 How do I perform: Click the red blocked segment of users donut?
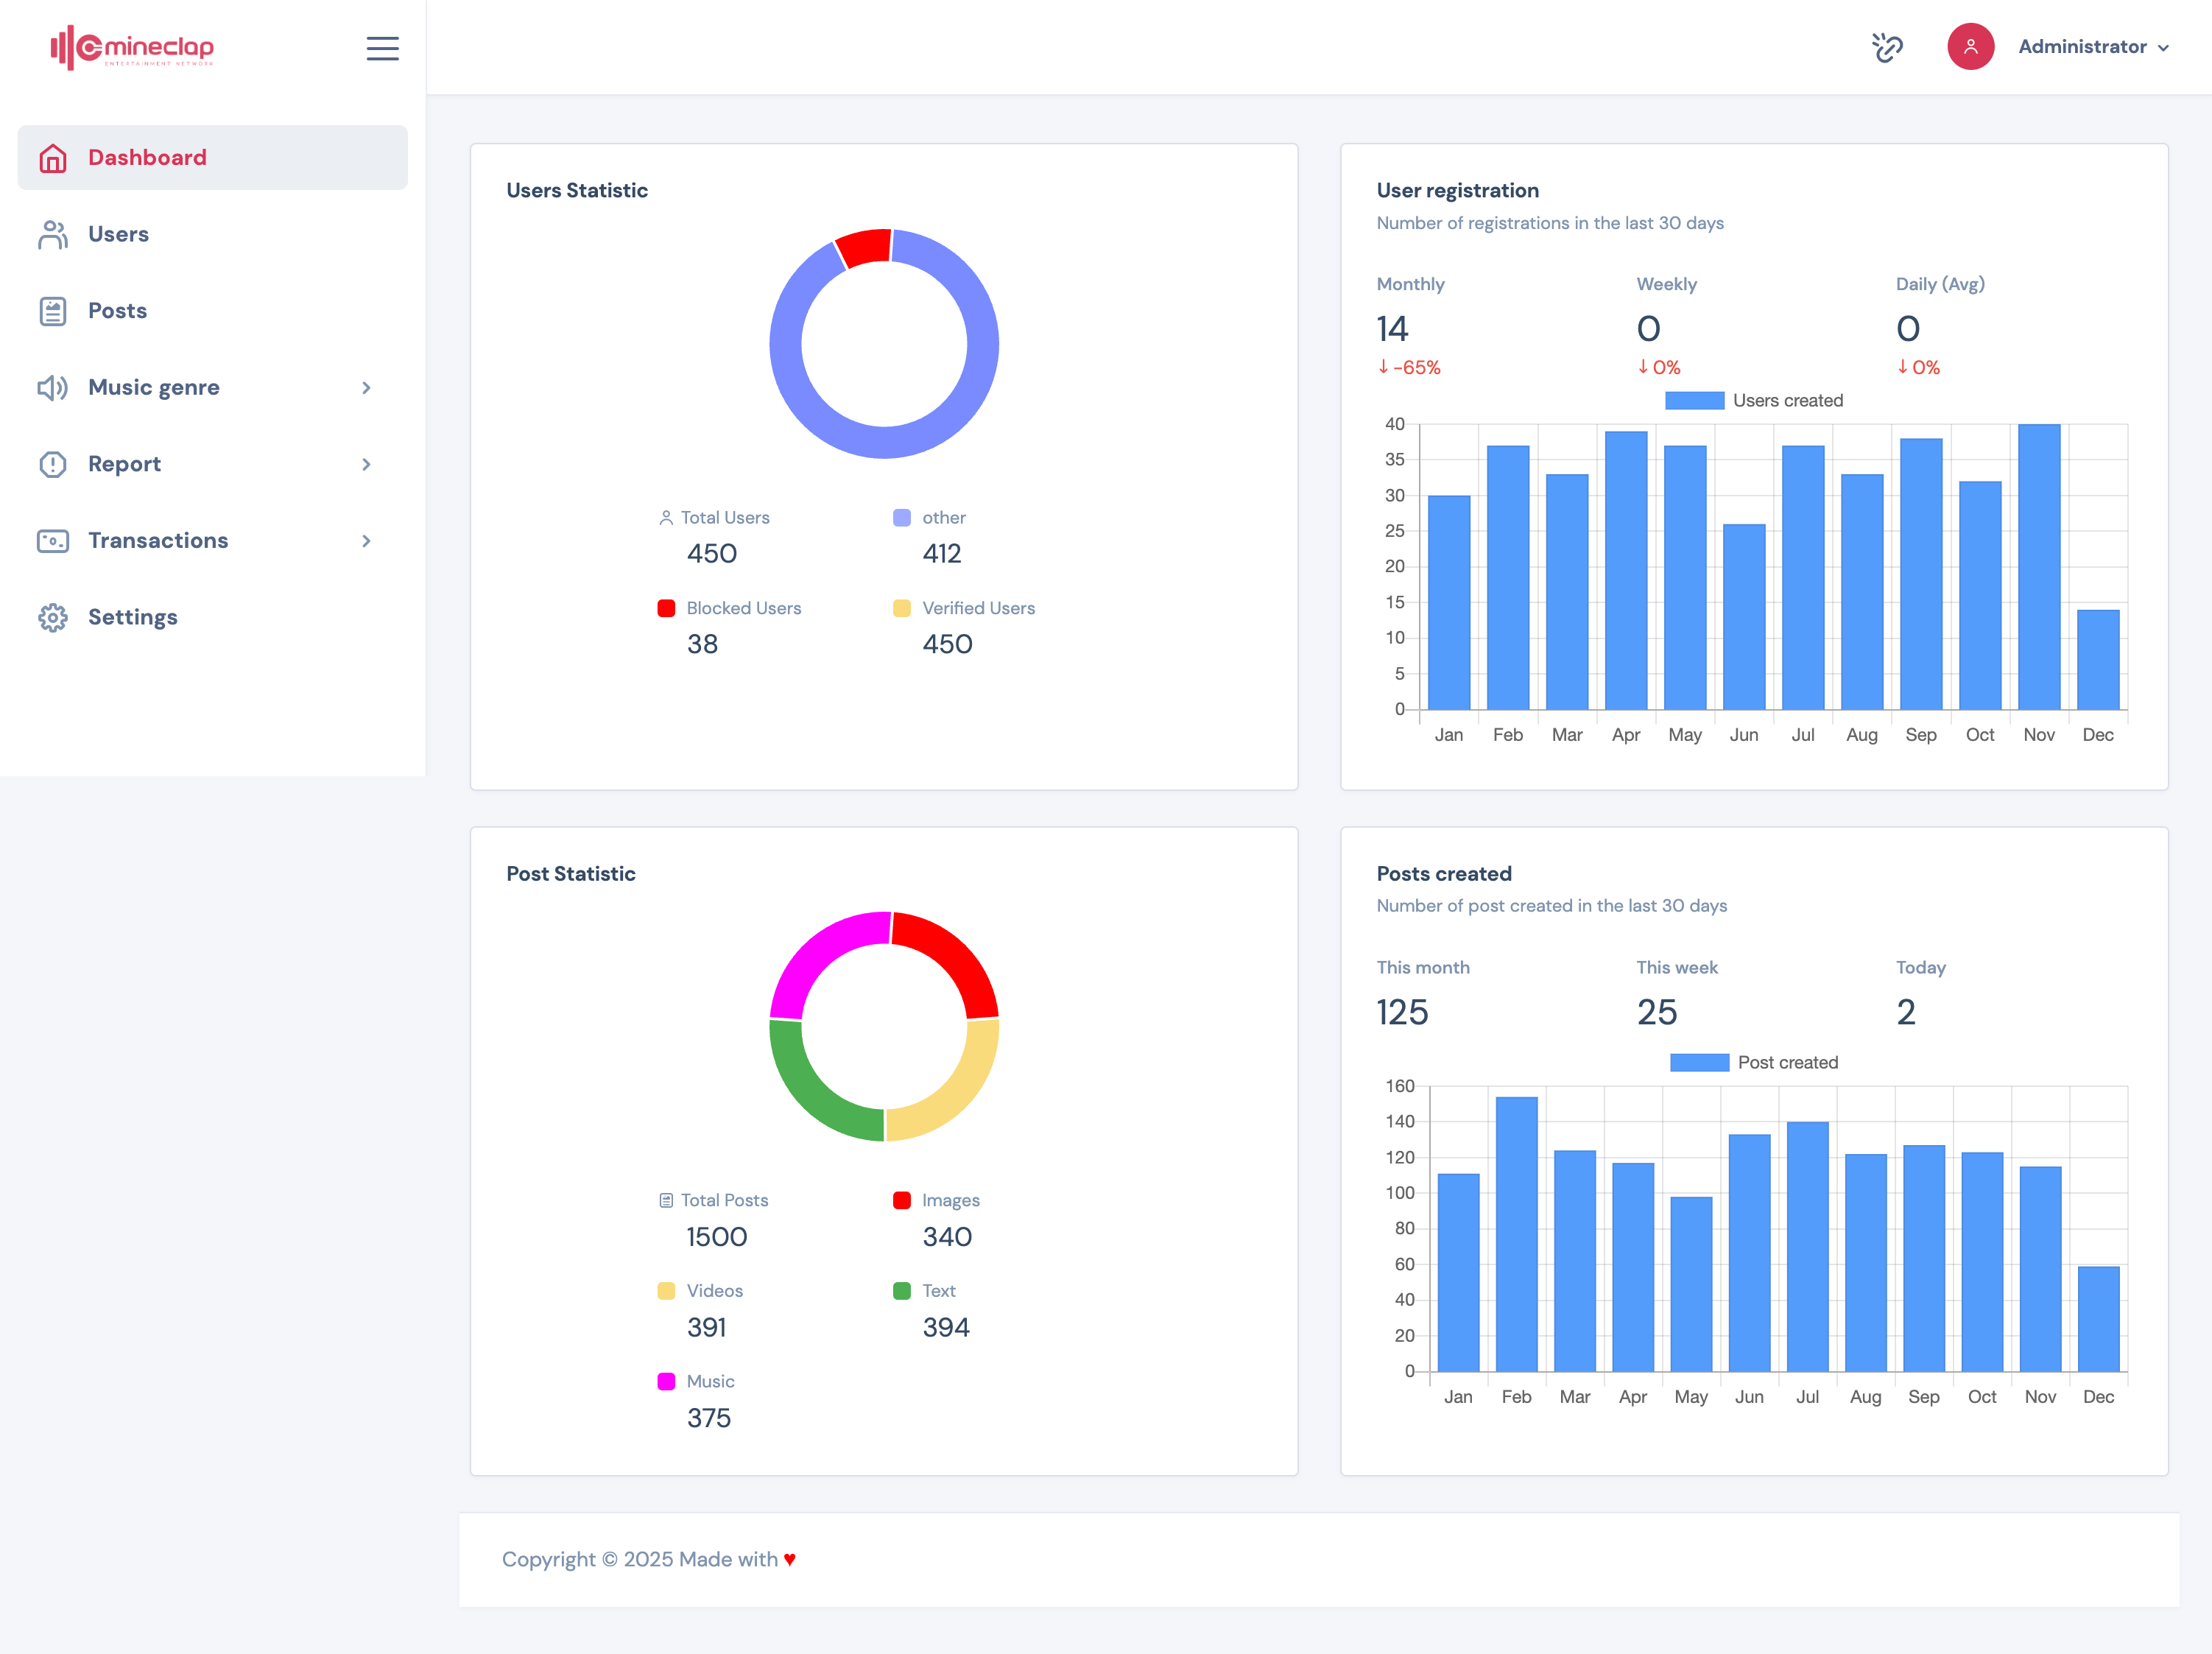(864, 247)
